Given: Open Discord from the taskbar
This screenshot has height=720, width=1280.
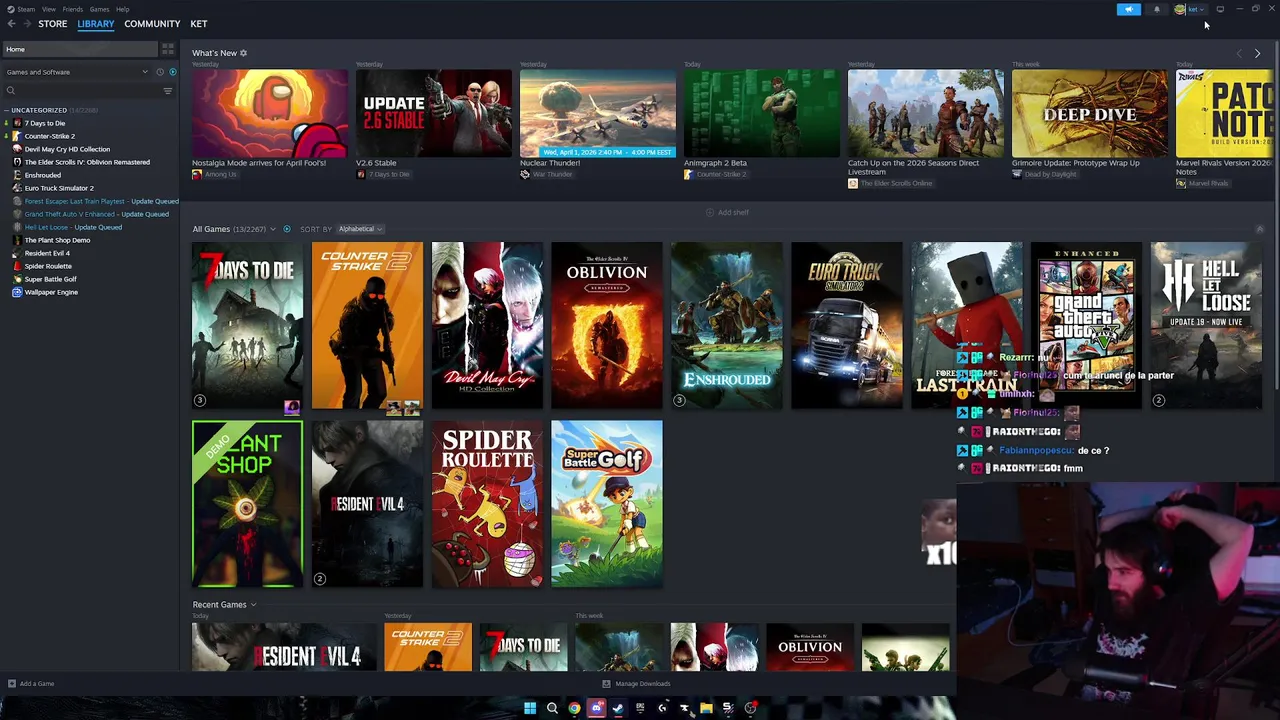Looking at the screenshot, I should click(596, 708).
